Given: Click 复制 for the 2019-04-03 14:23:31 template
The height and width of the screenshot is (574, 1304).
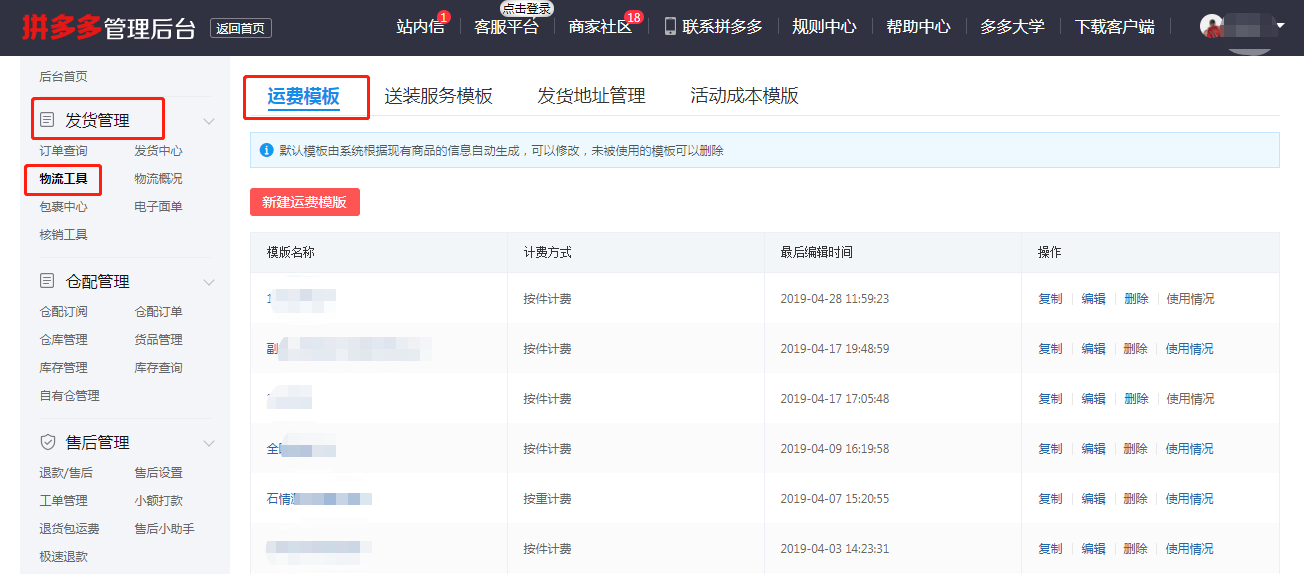Looking at the screenshot, I should 1050,549.
